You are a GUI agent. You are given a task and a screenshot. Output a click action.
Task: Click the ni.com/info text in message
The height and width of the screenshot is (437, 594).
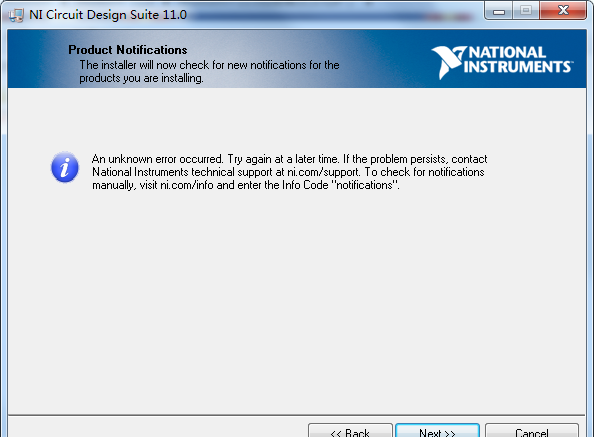187,185
